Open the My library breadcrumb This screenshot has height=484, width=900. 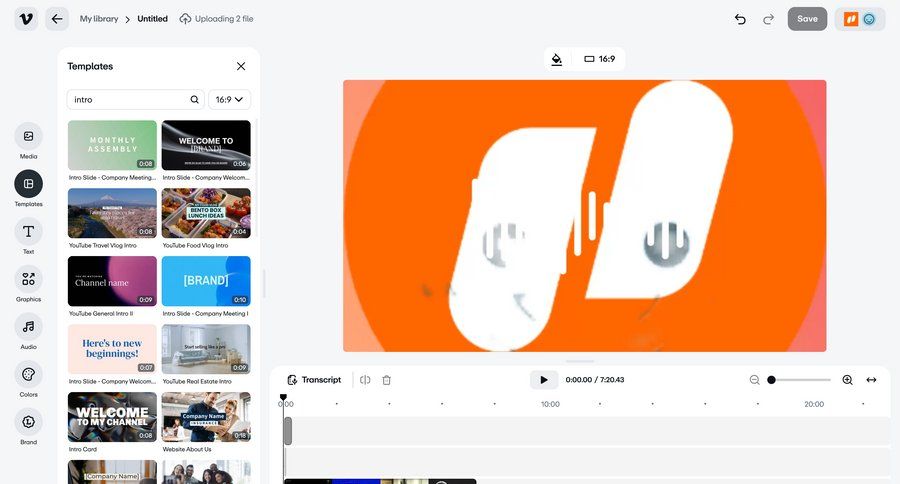(x=99, y=19)
